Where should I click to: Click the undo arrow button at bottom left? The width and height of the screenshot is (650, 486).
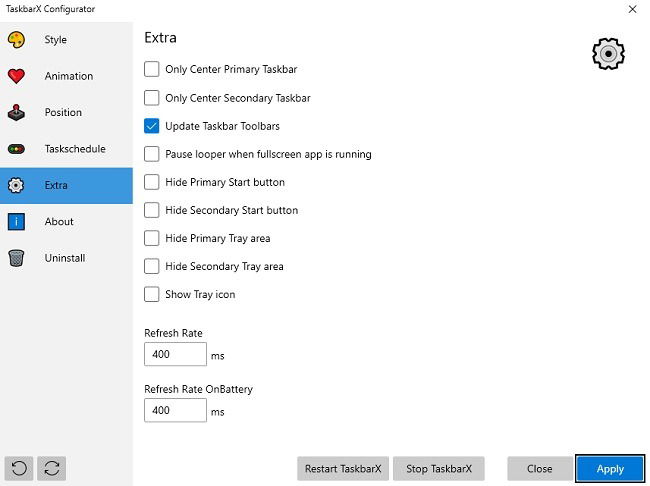(19, 469)
